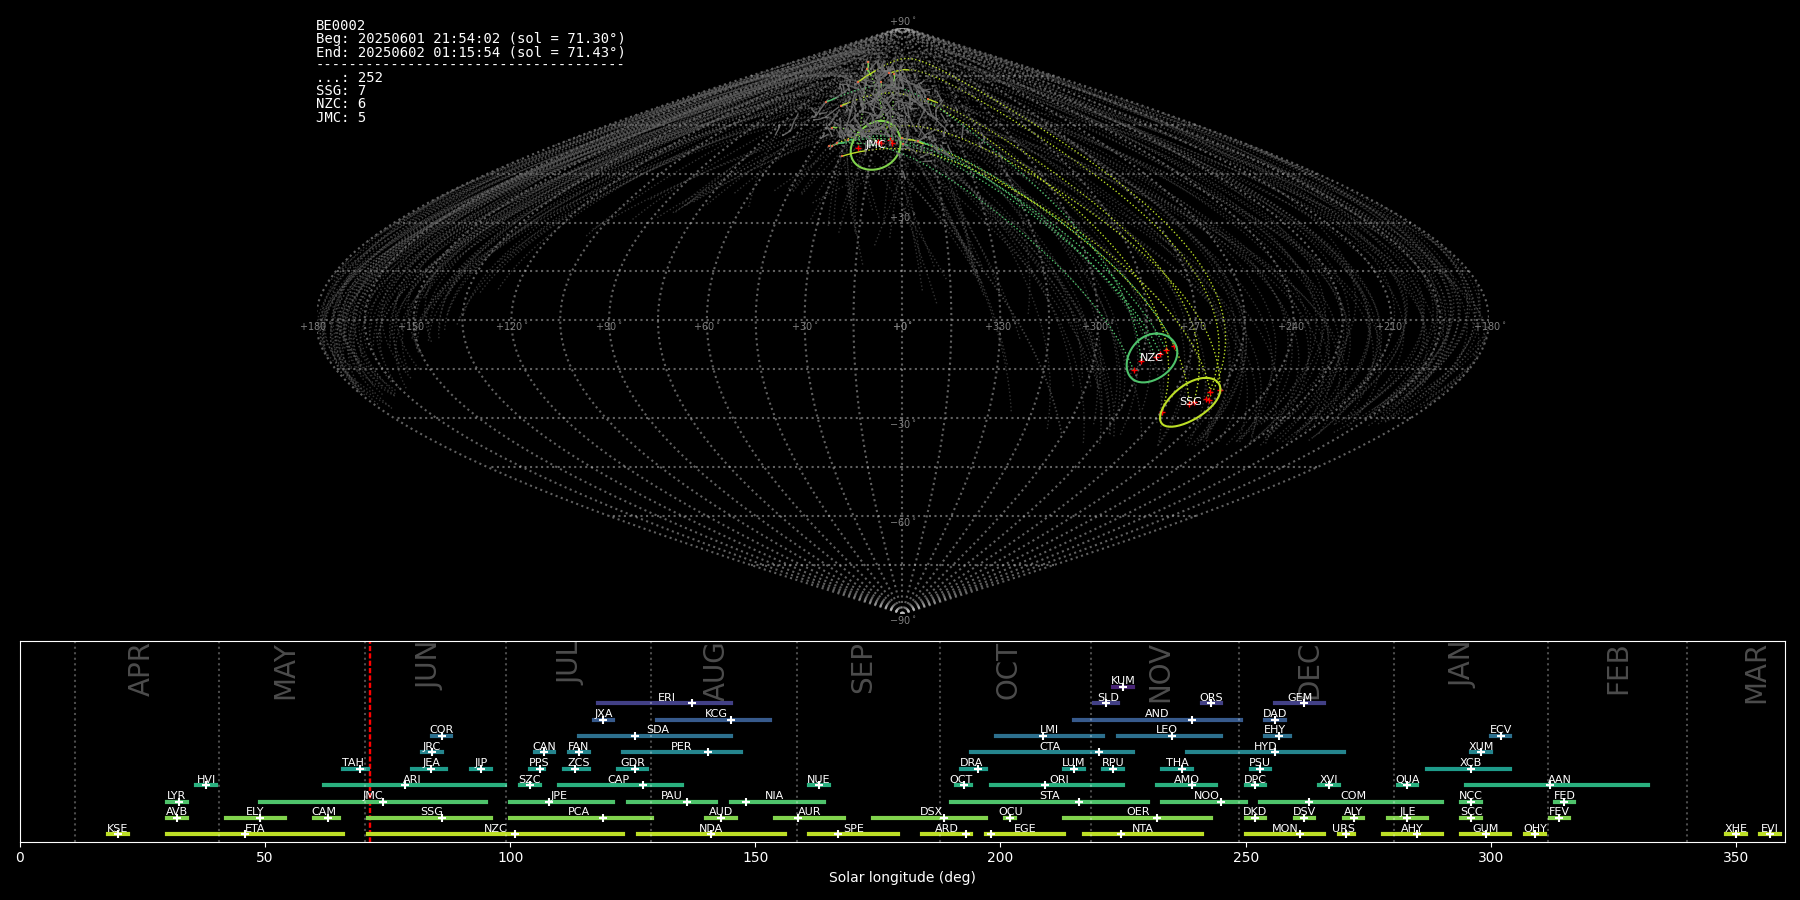Click the AUG month label

[713, 672]
